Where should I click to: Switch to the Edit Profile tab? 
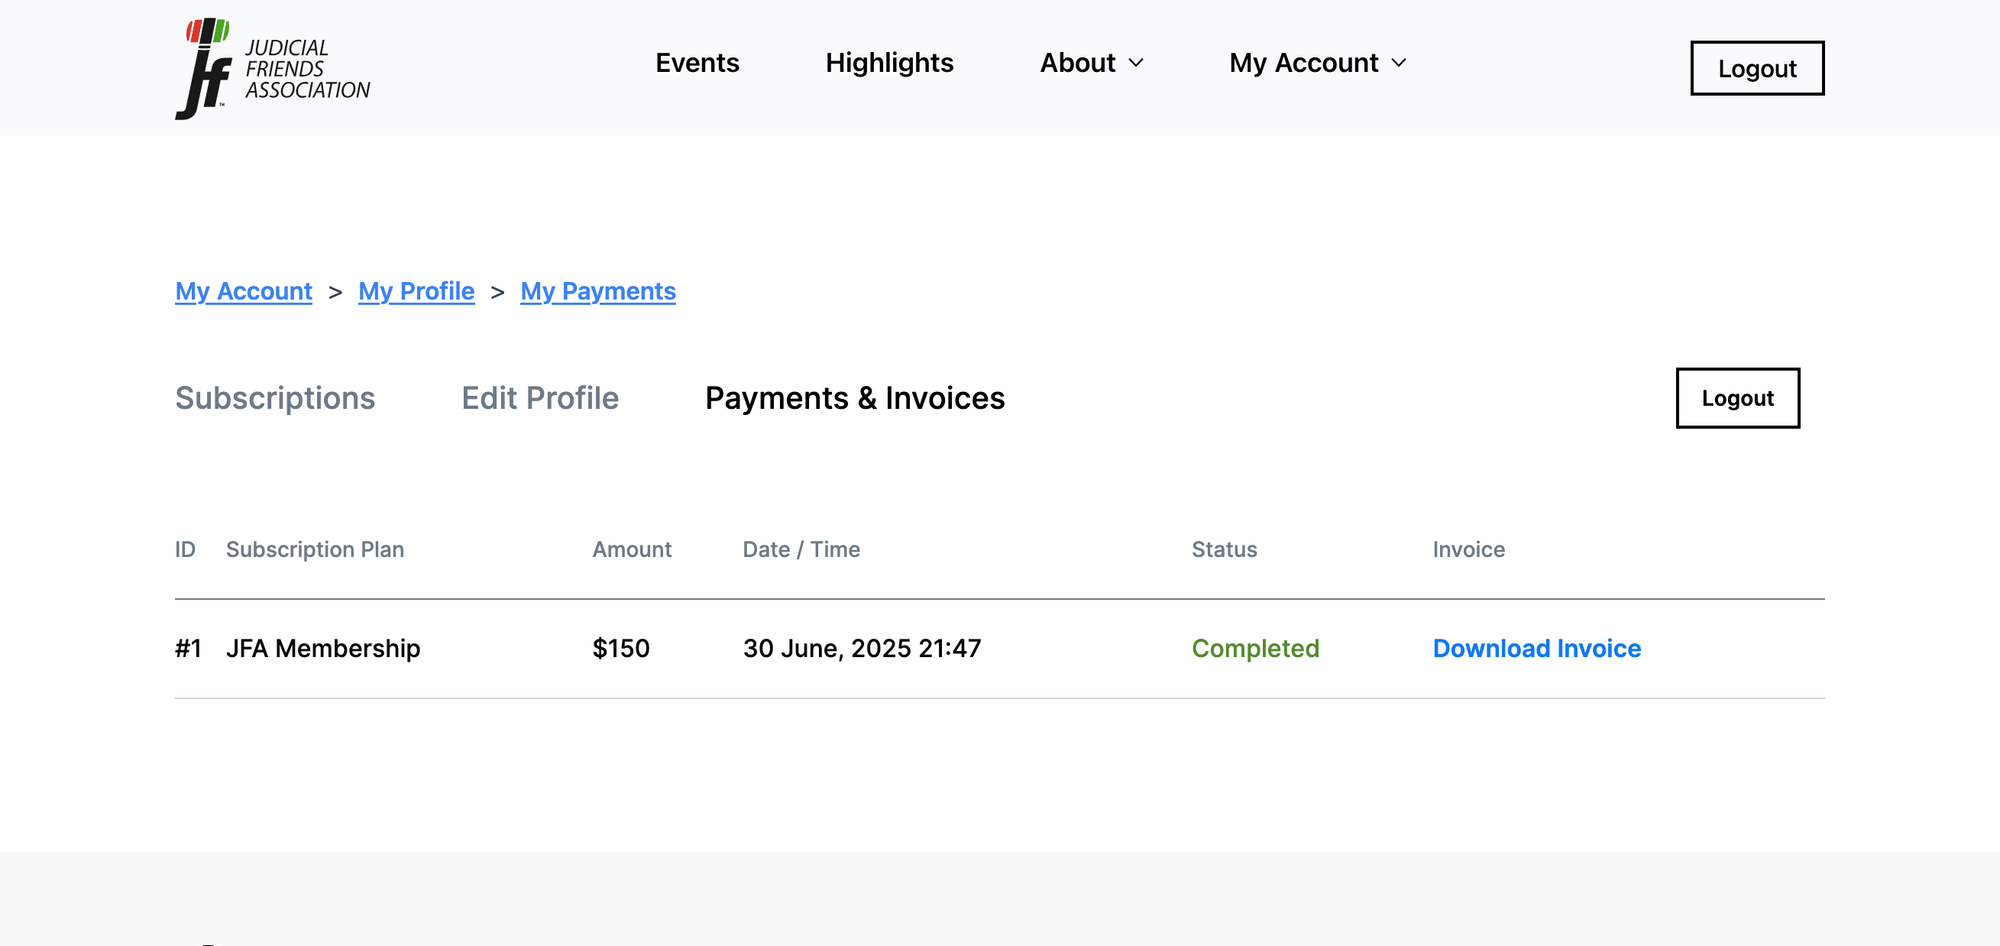point(540,398)
